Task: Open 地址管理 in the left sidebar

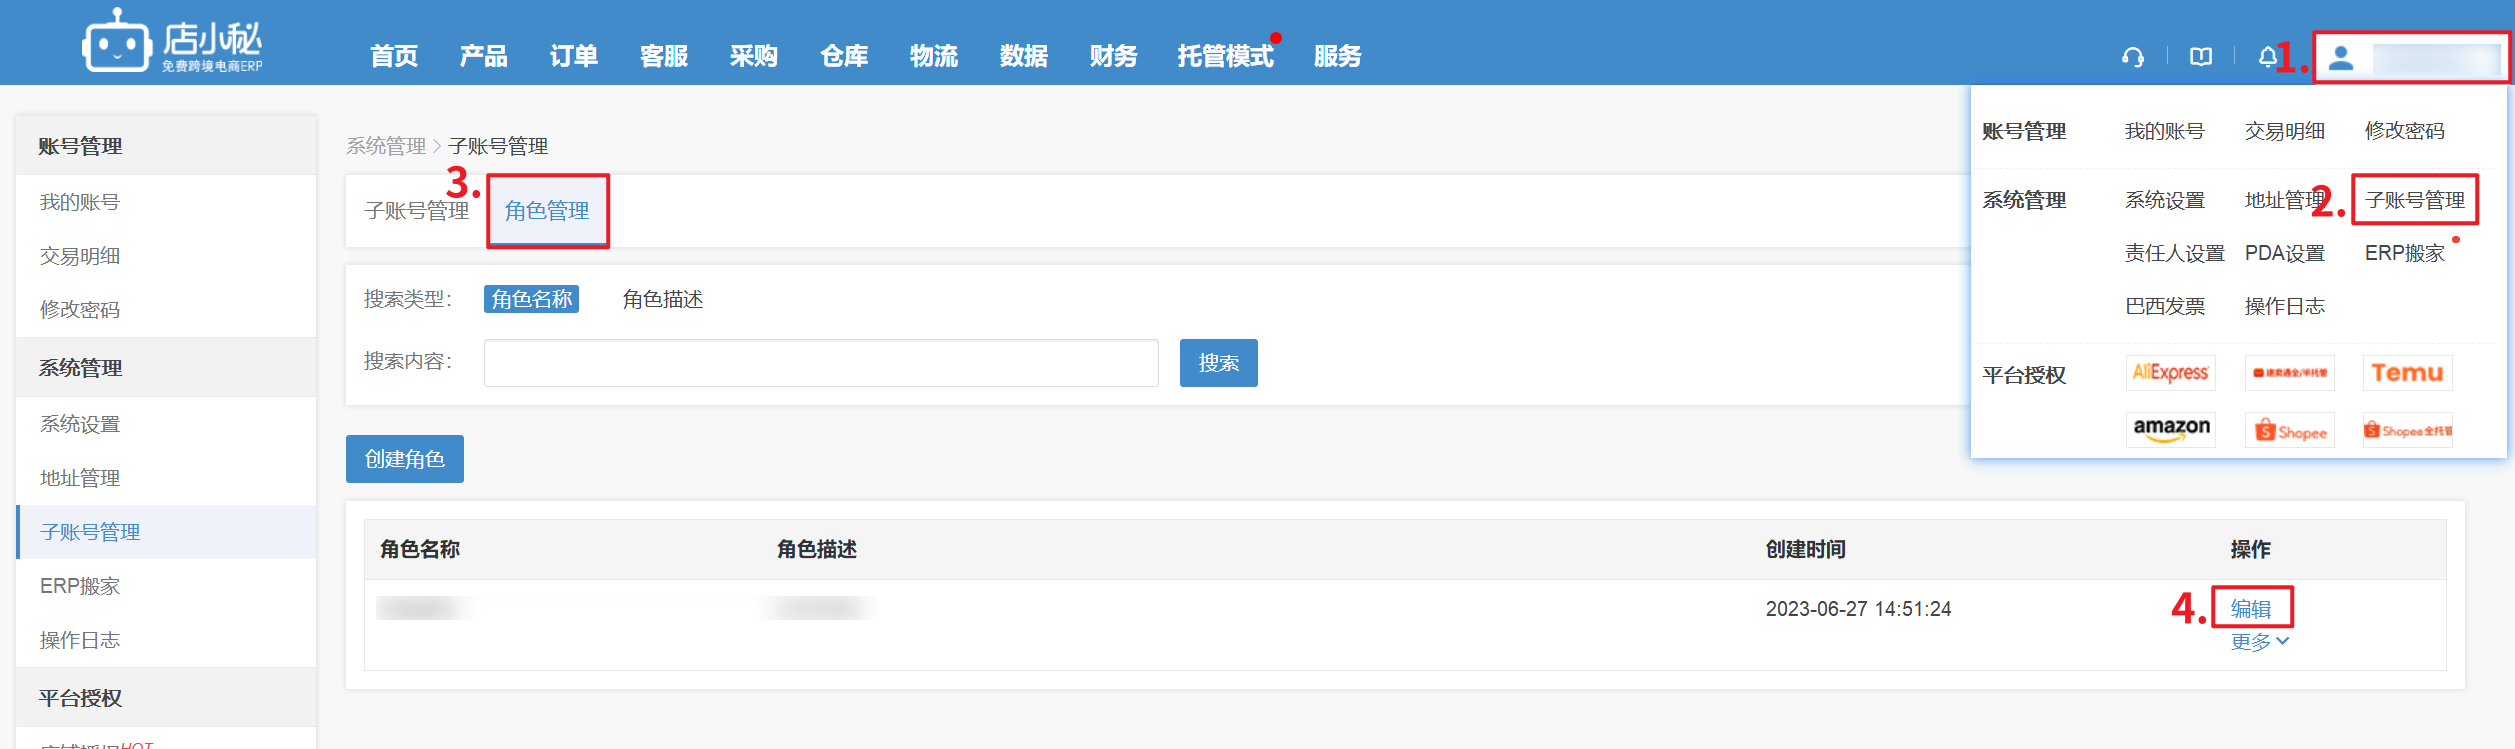Action: [x=80, y=478]
